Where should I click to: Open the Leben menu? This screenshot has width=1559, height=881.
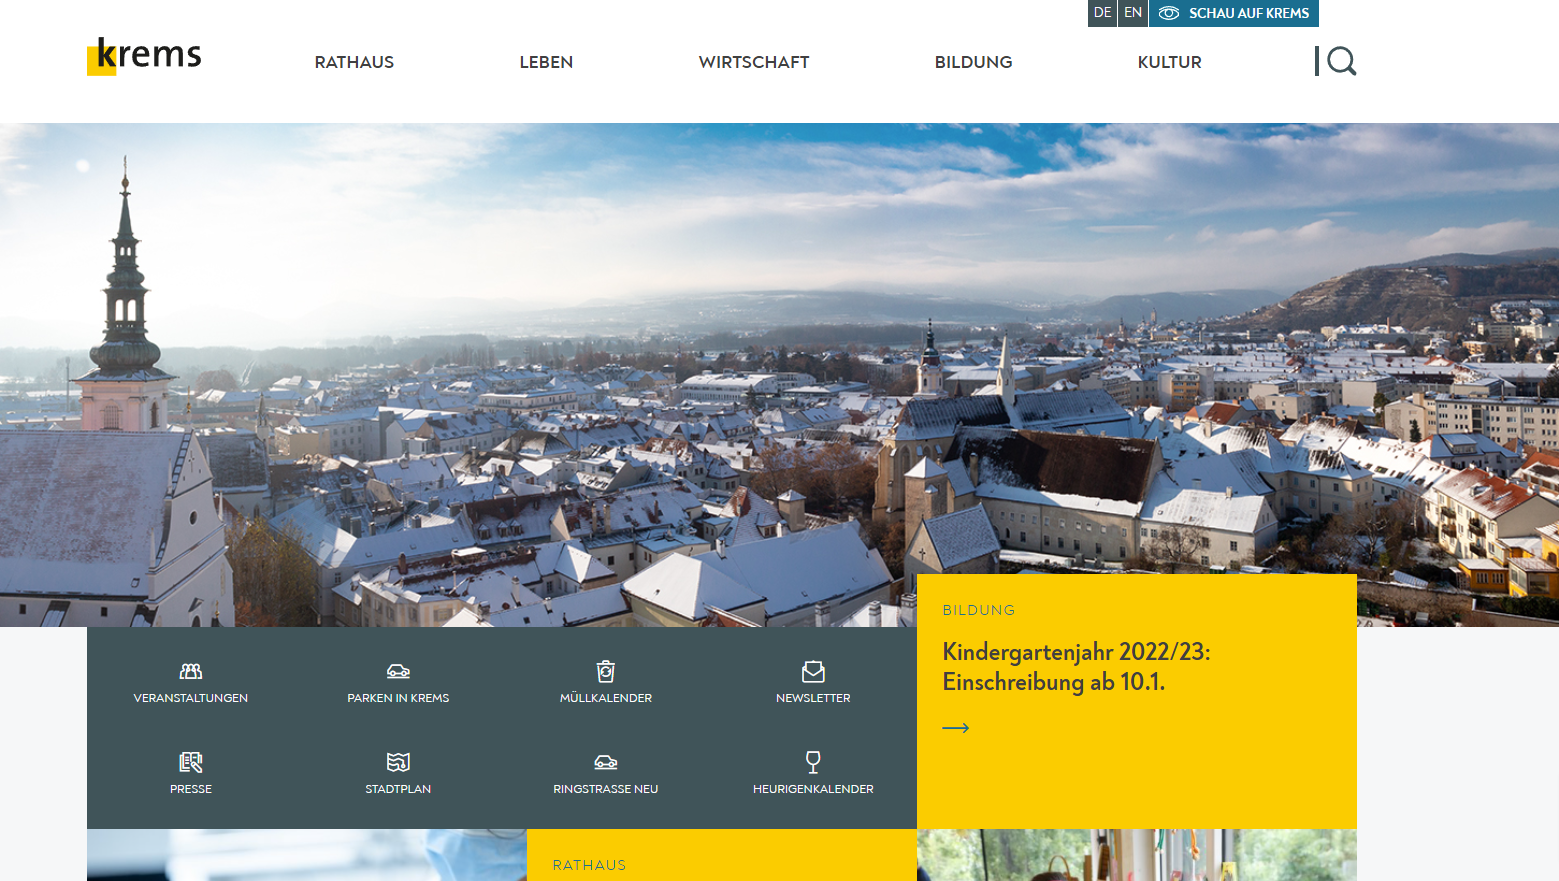click(546, 62)
